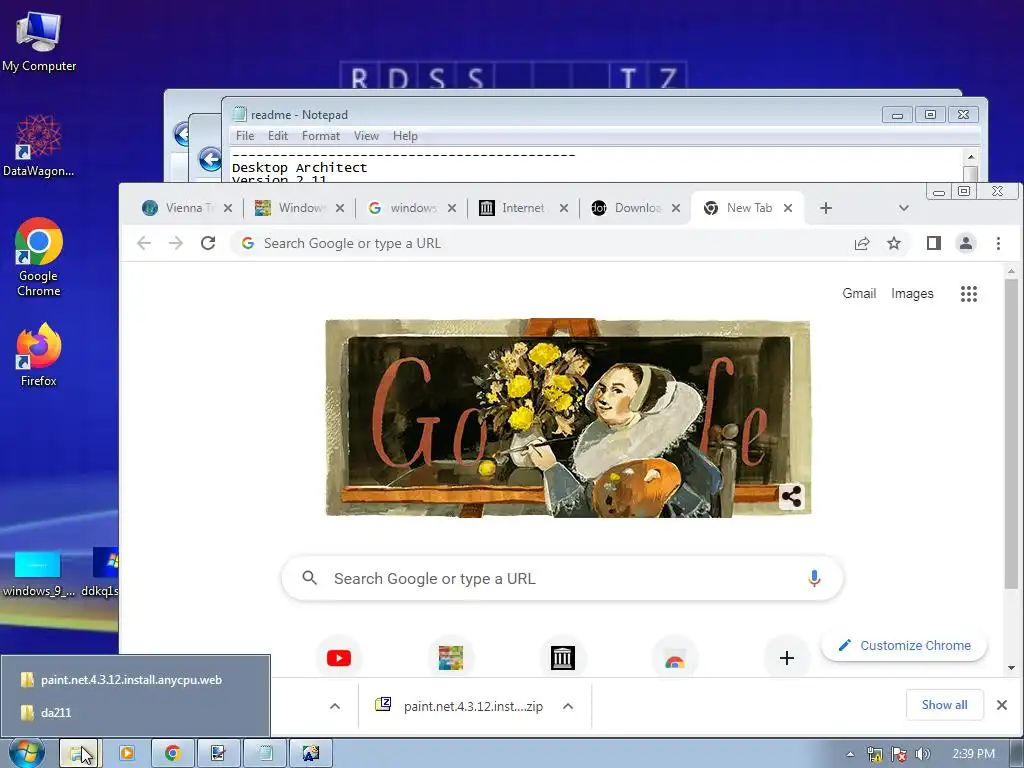Click the Google Doodle painting image
Viewport: 1024px width, 768px height.
pos(568,418)
